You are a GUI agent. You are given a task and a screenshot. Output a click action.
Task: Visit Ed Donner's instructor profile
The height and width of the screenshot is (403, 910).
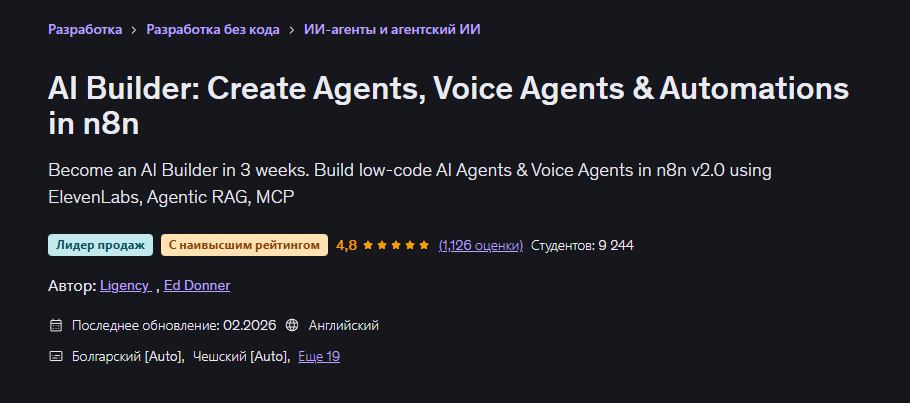click(197, 286)
